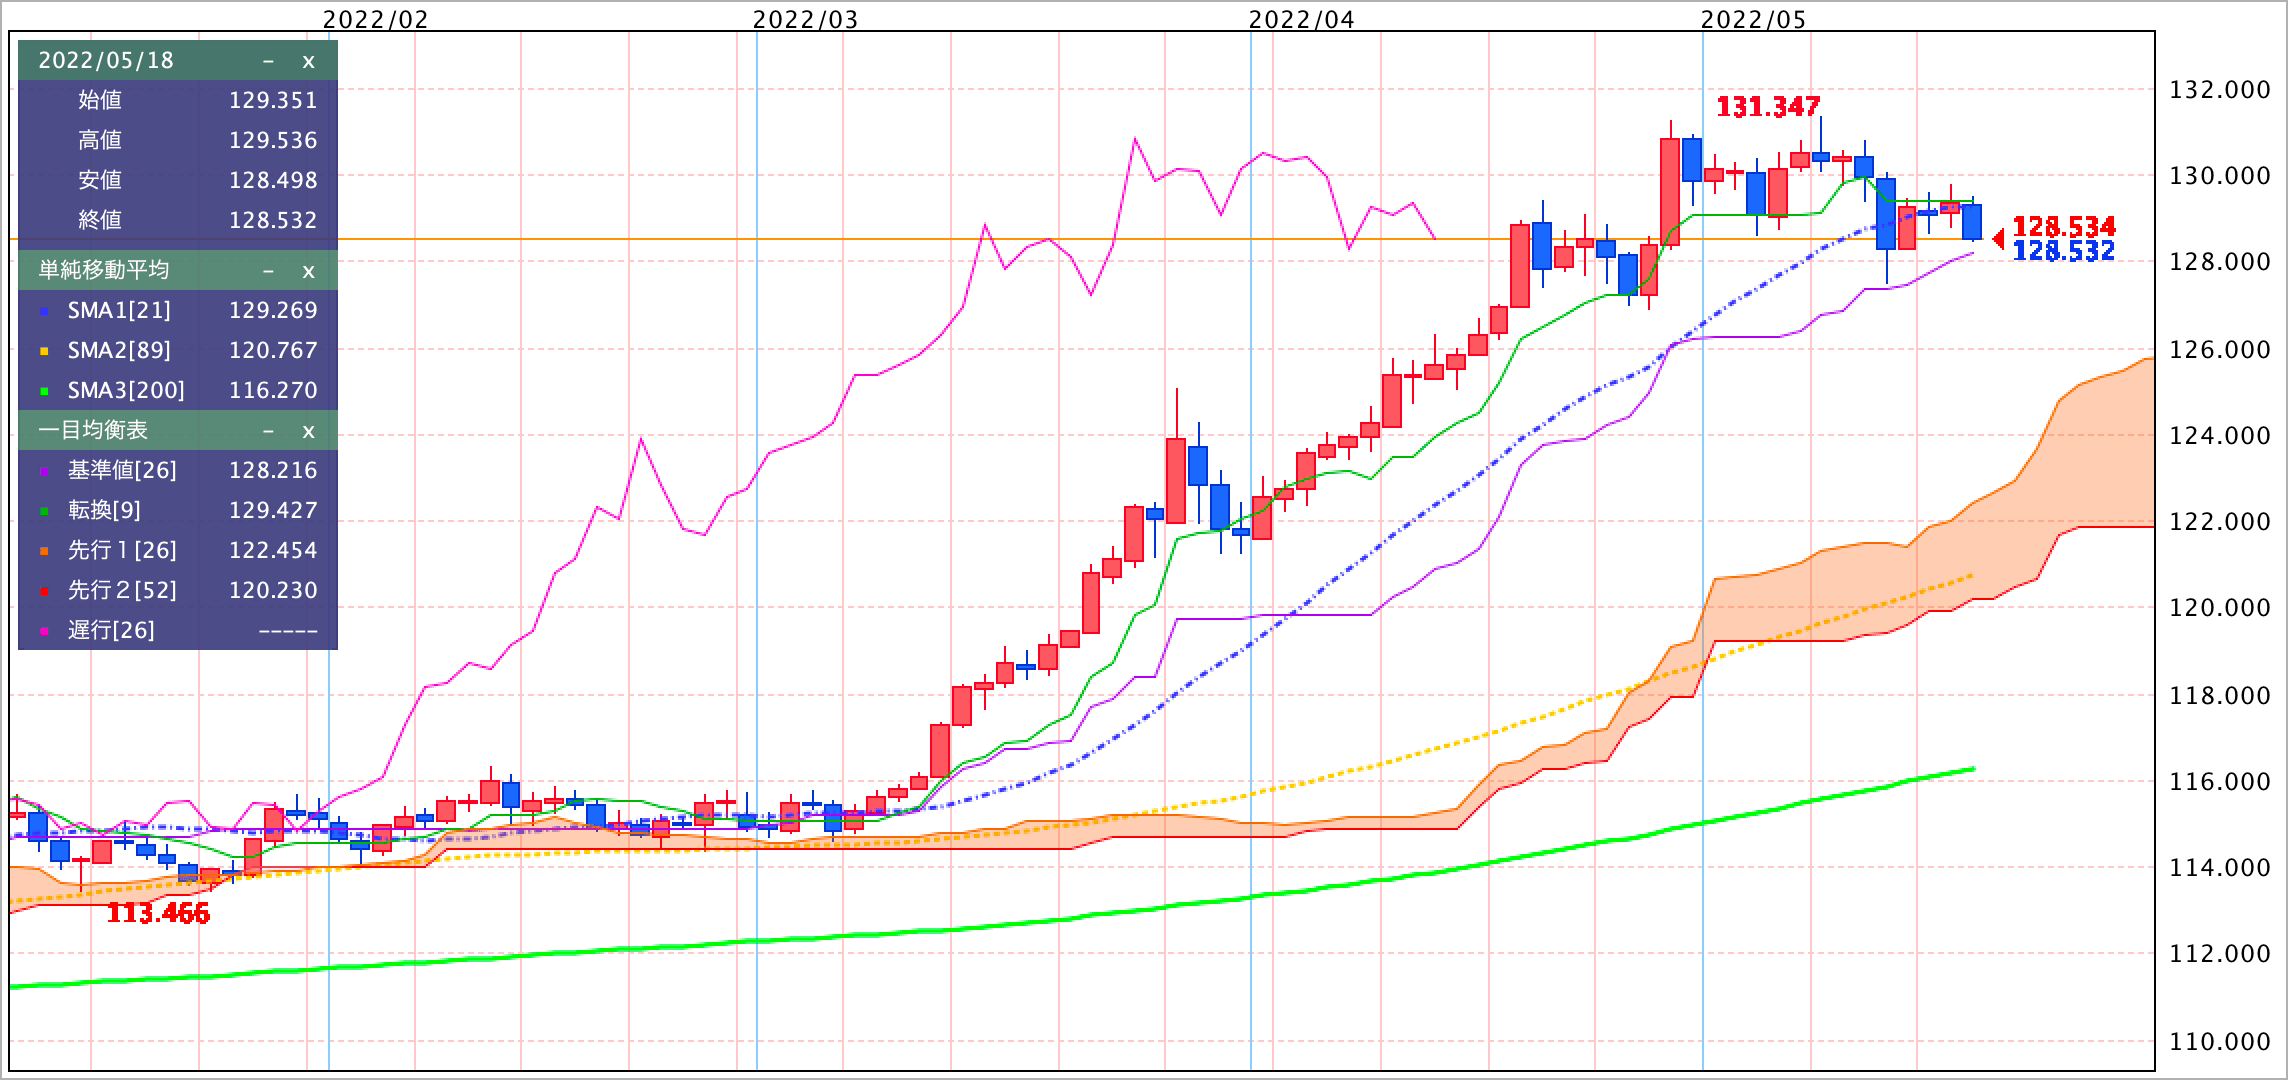Click the 2022/03 time axis label
Image resolution: width=2288 pixels, height=1080 pixels.
pos(805,20)
